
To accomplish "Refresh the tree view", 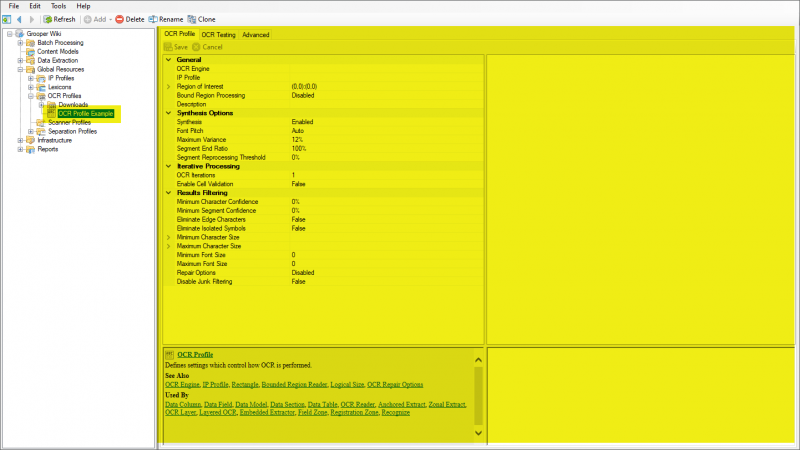I will tap(59, 19).
